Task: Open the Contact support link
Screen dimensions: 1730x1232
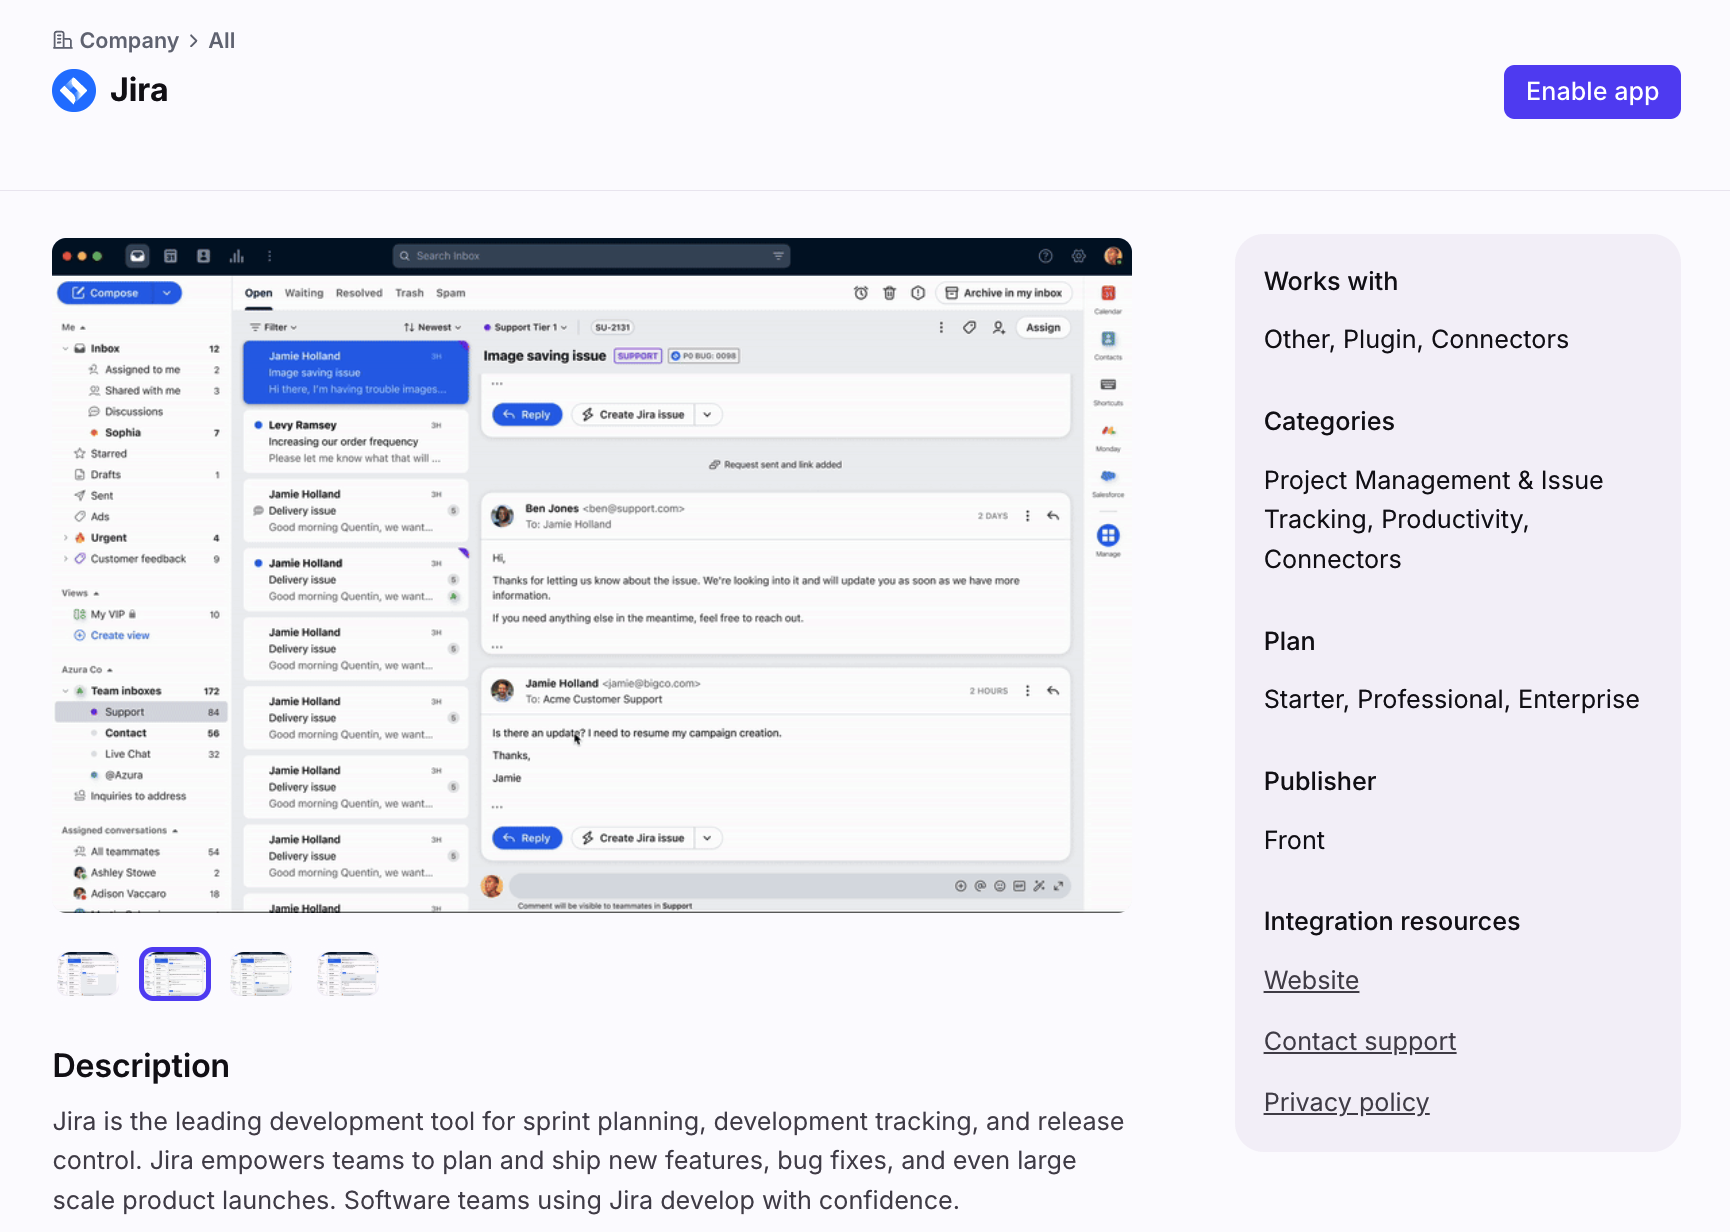Action: pos(1359,1041)
